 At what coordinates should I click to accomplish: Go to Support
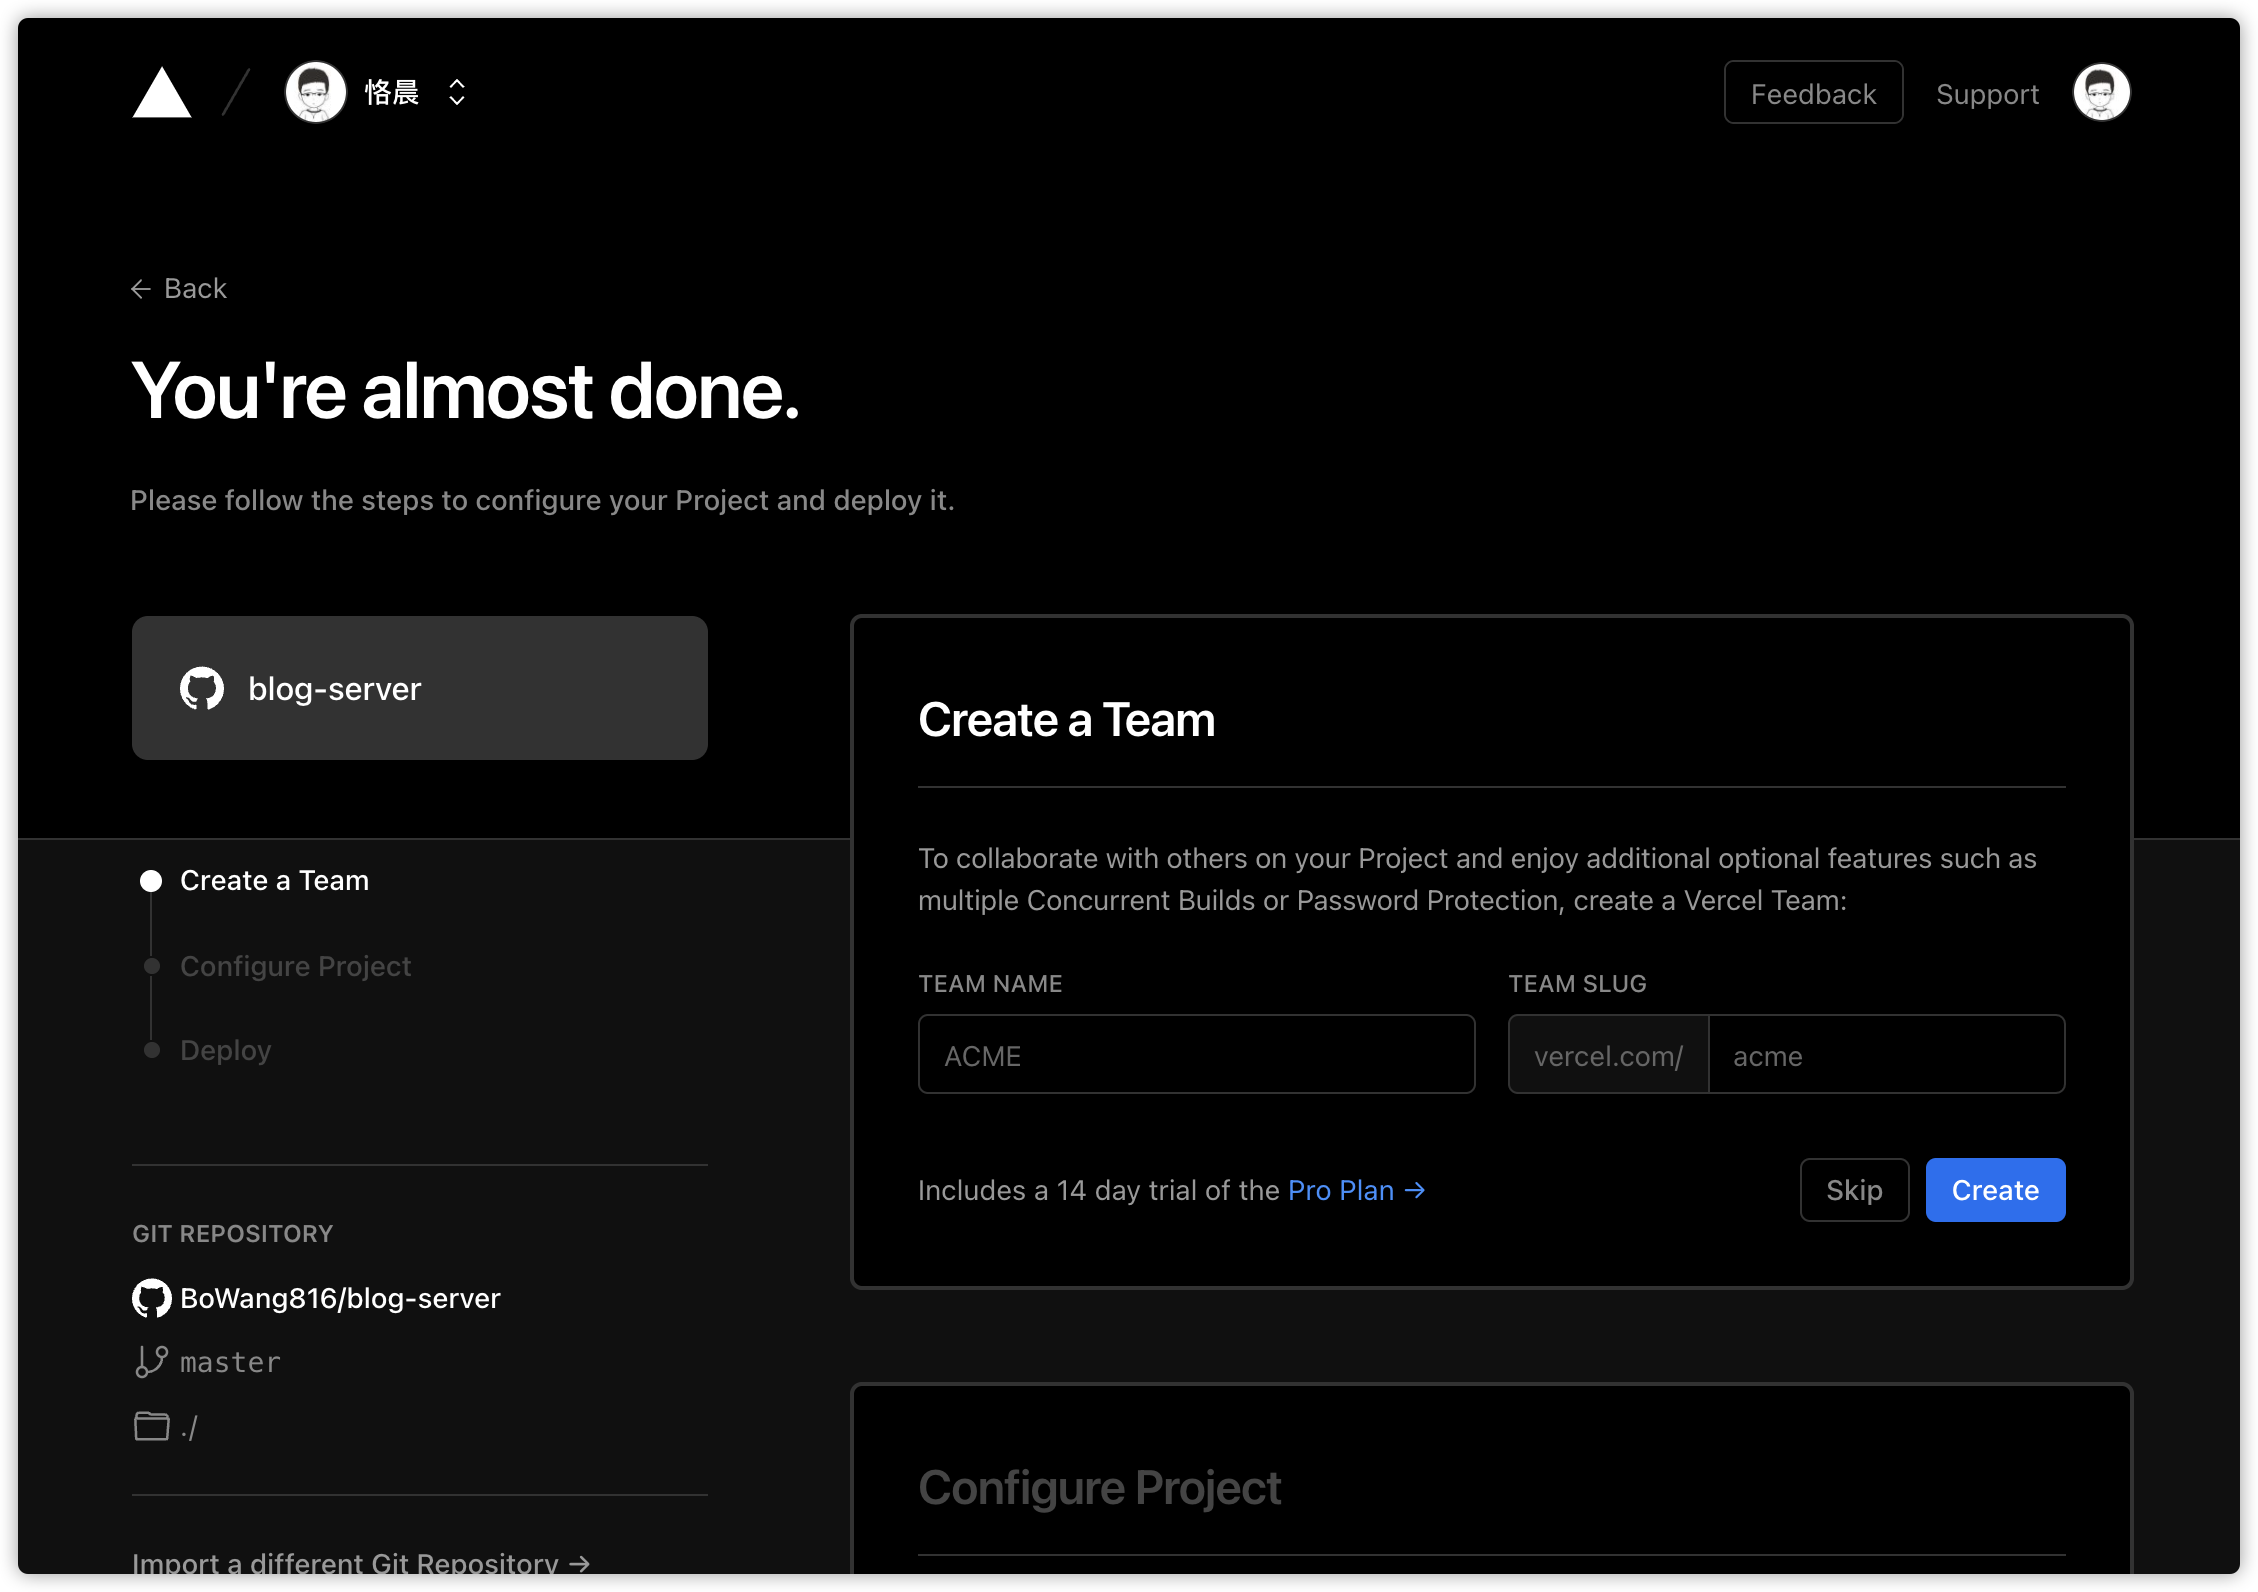pos(1987,94)
